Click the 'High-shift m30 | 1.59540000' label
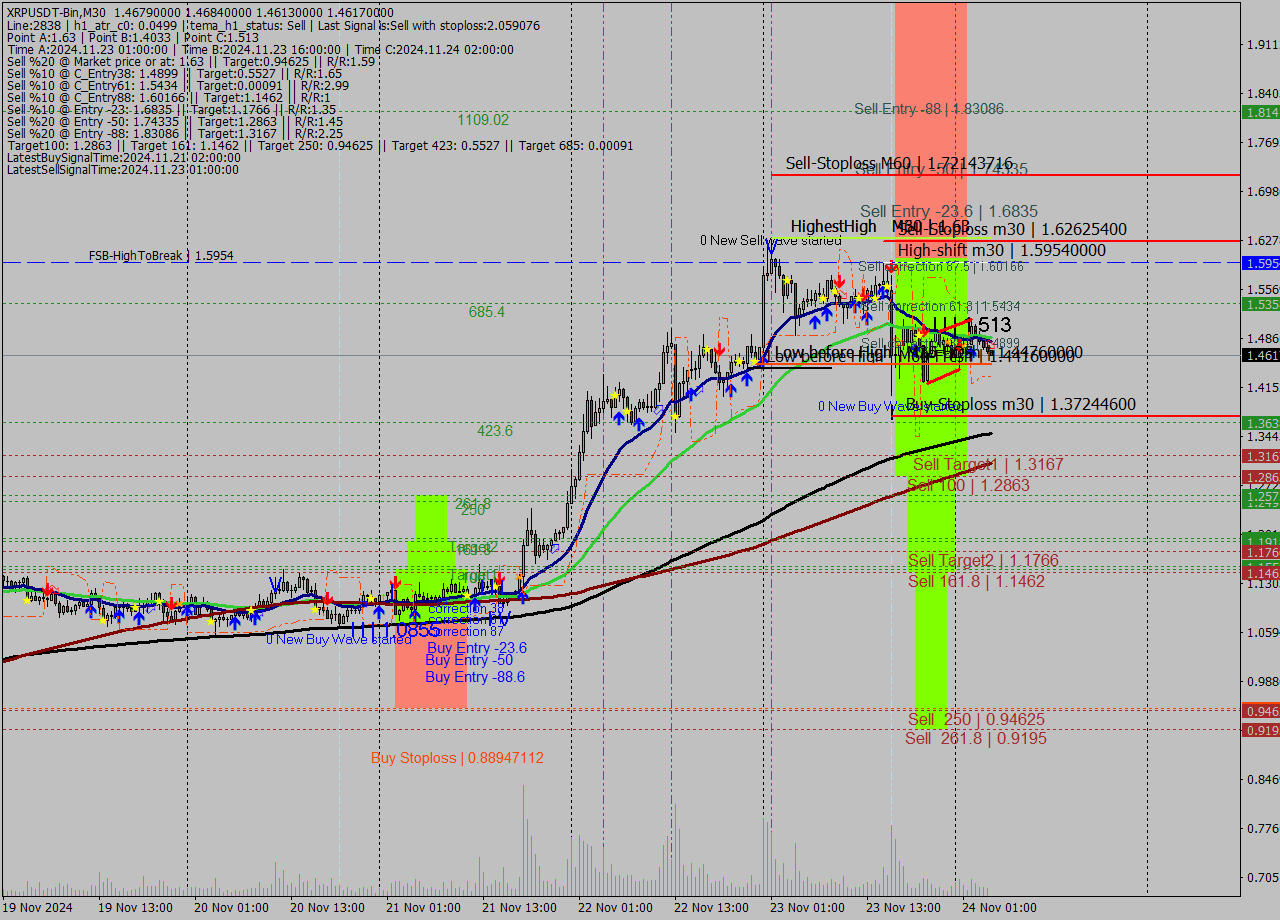1280x920 pixels. point(1002,250)
